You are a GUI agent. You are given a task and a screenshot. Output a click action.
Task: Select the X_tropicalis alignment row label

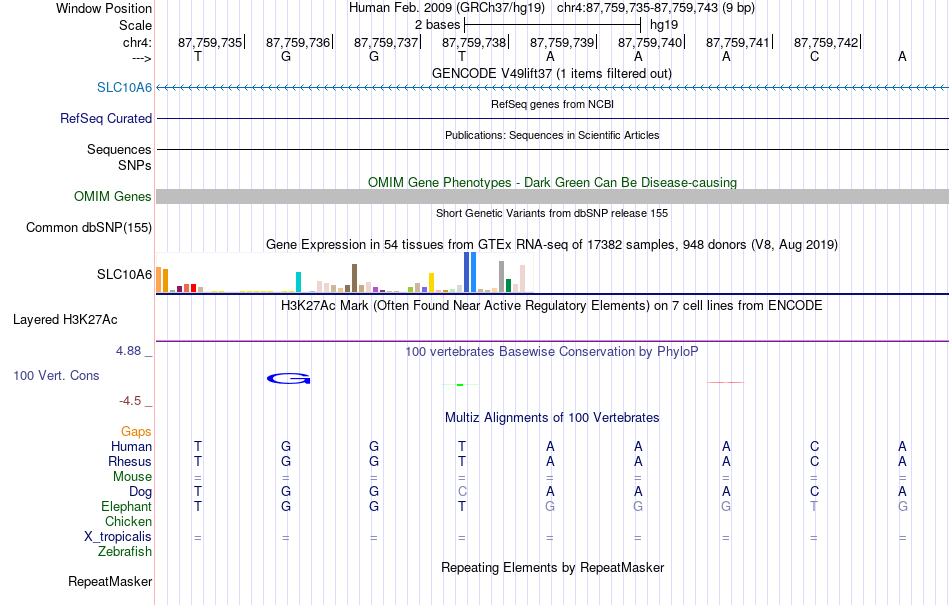(118, 537)
